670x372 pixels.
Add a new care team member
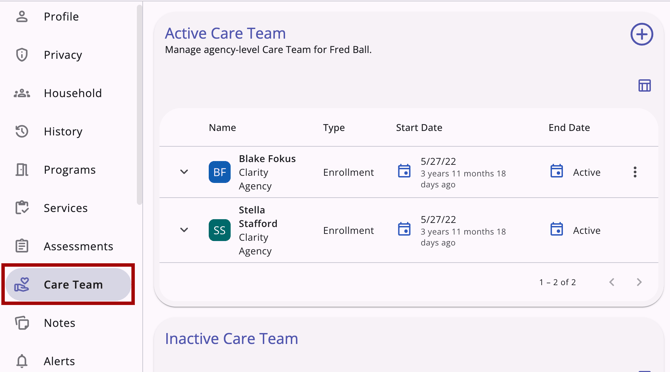pyautogui.click(x=642, y=35)
